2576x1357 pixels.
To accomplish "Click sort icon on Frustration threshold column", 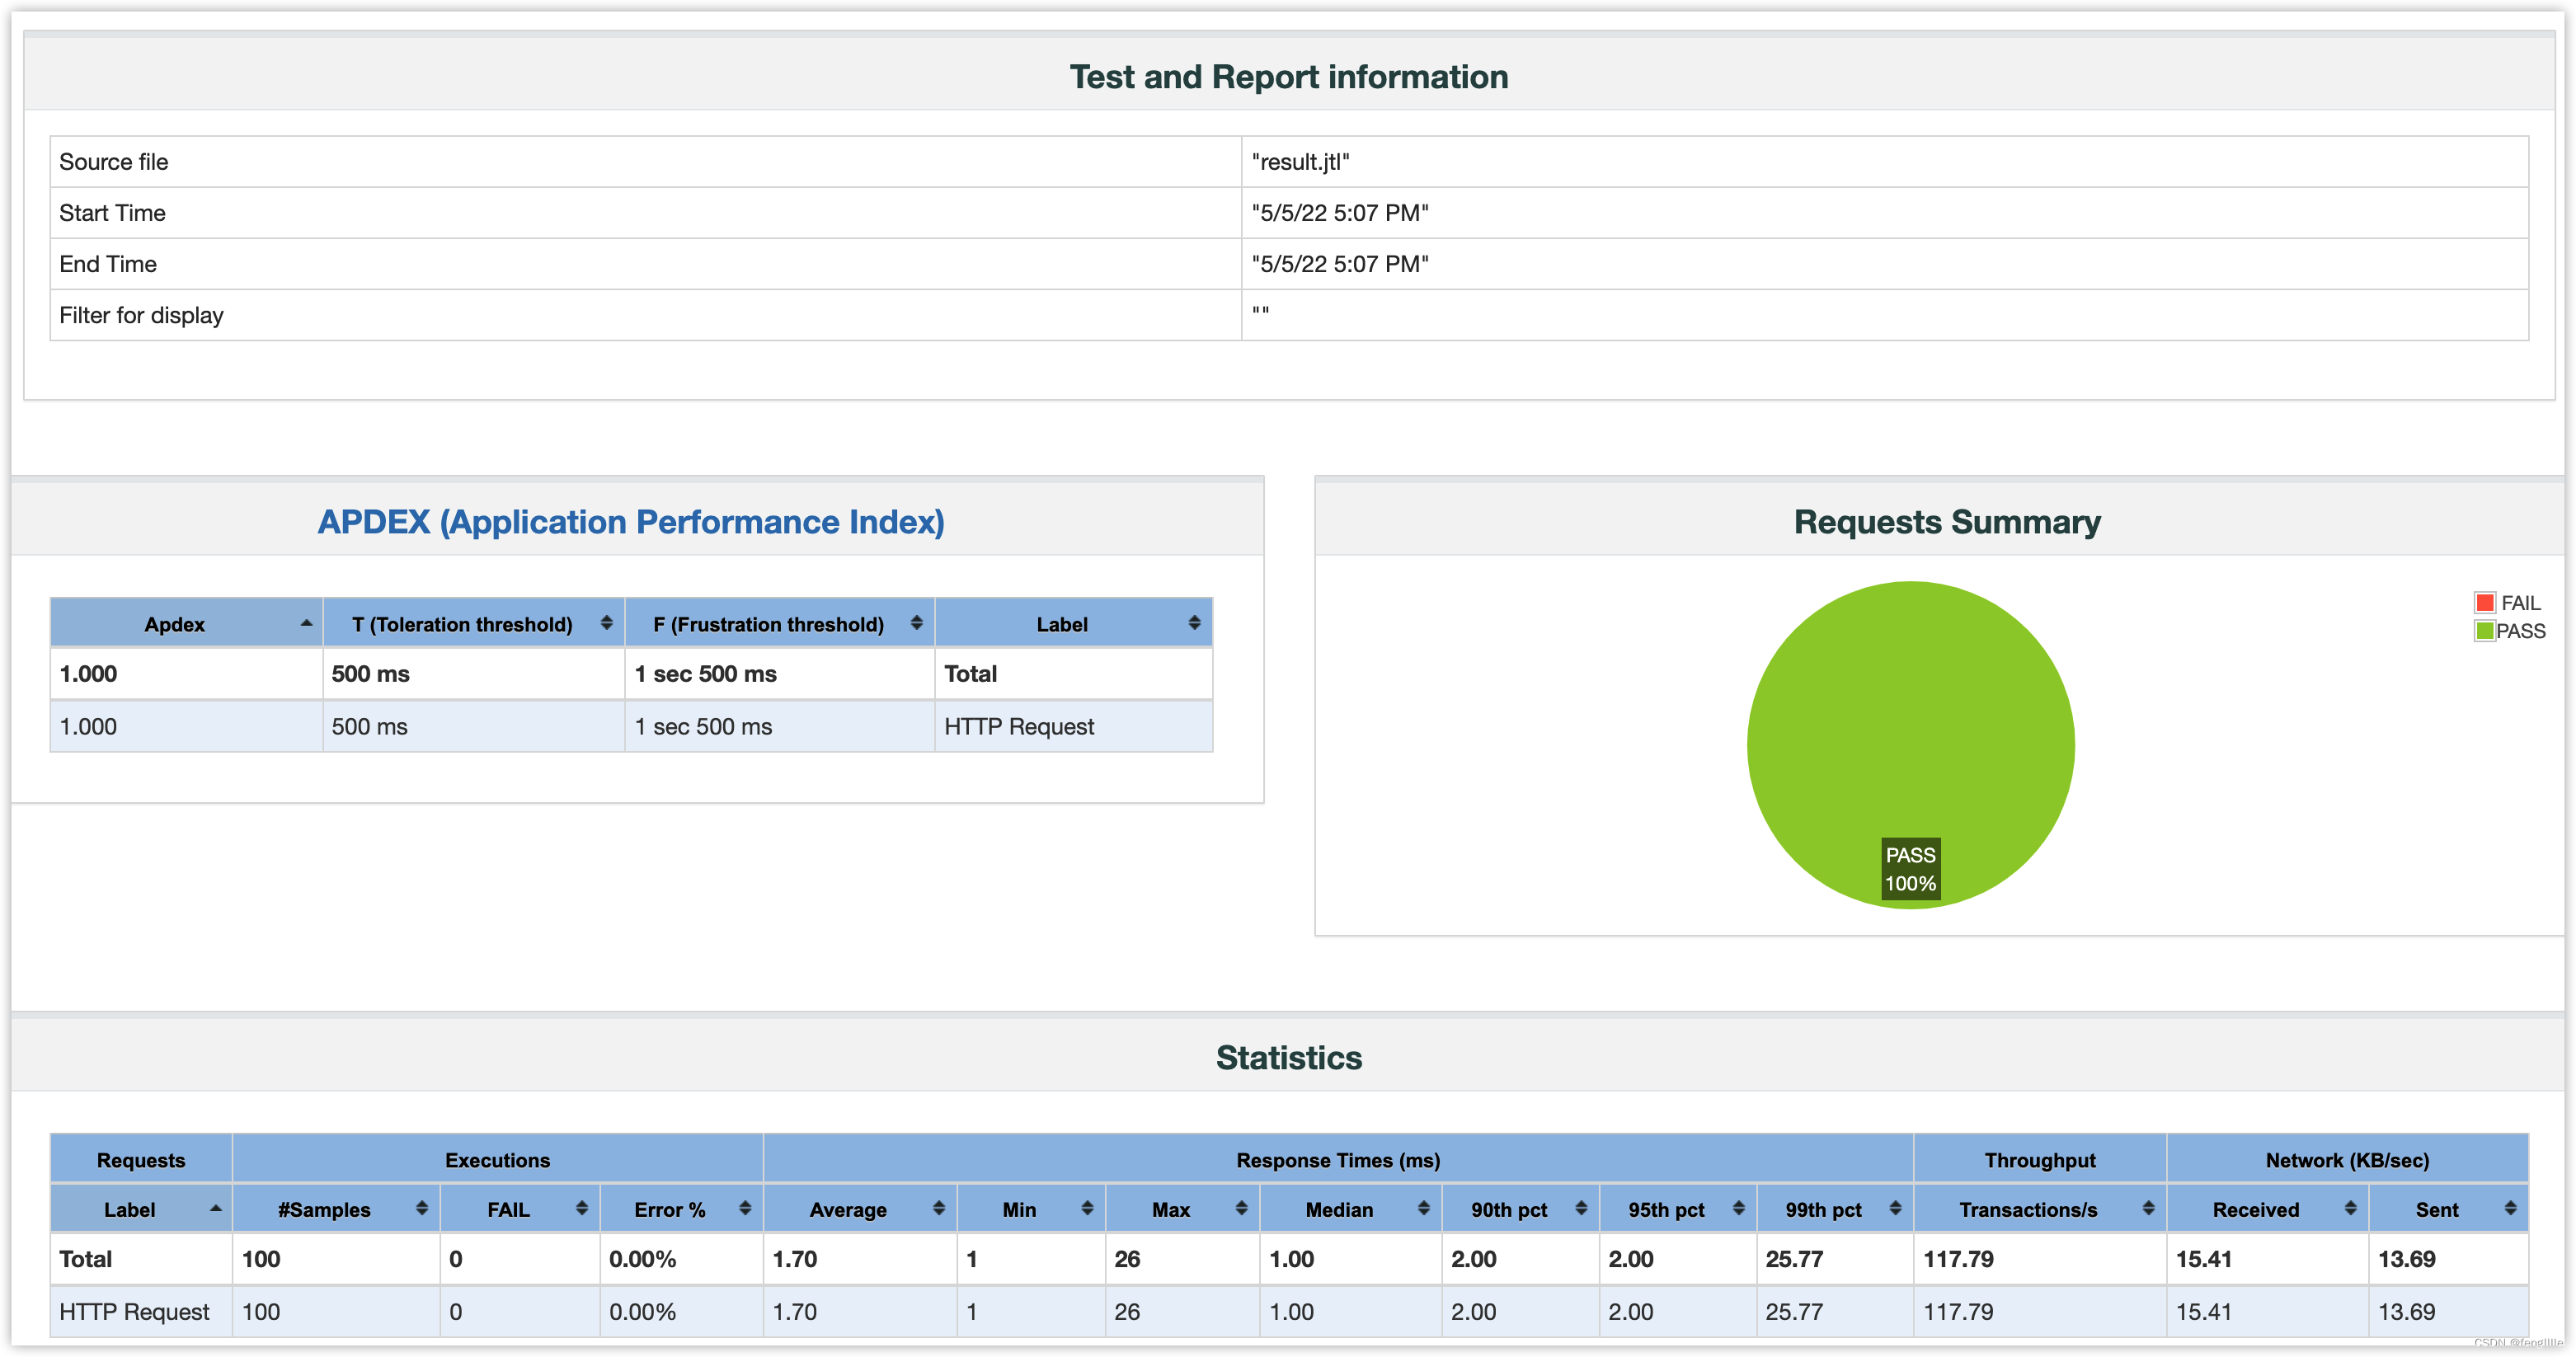I will tap(916, 623).
